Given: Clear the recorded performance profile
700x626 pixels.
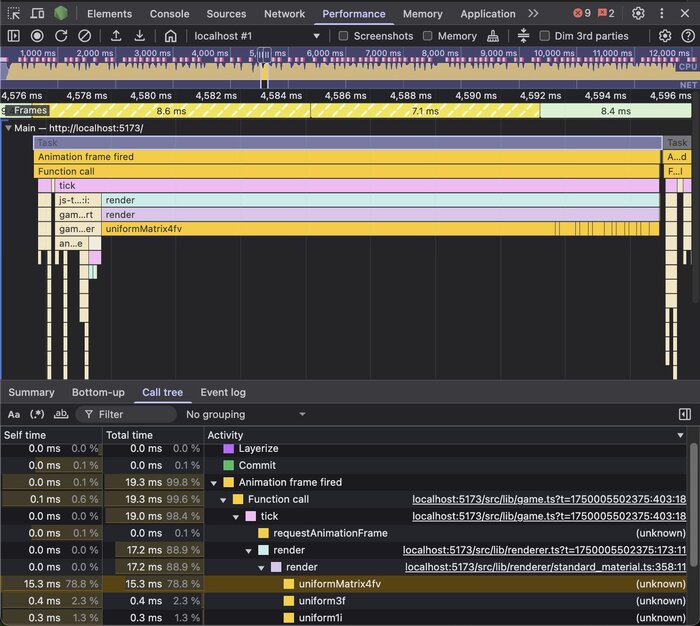Looking at the screenshot, I should [x=85, y=36].
